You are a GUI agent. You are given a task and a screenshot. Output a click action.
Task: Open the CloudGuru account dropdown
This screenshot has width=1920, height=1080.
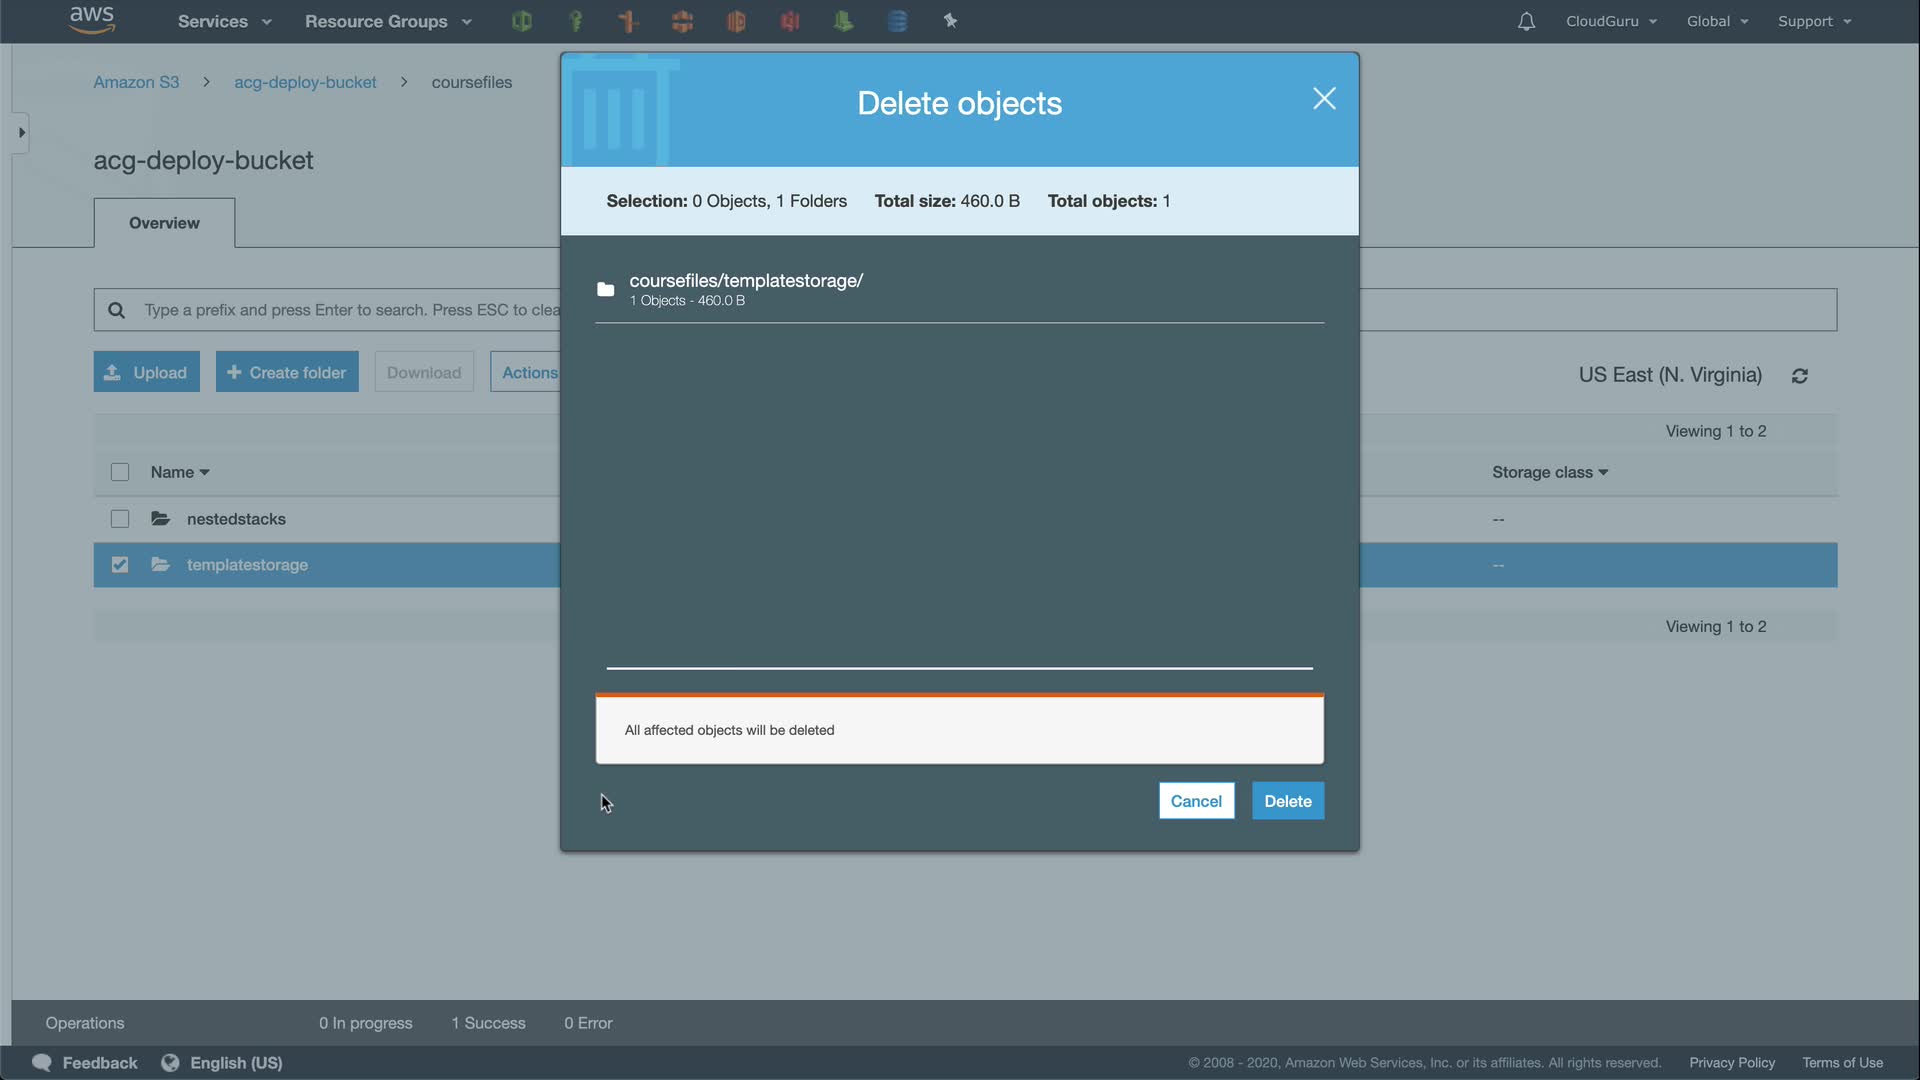(x=1611, y=21)
